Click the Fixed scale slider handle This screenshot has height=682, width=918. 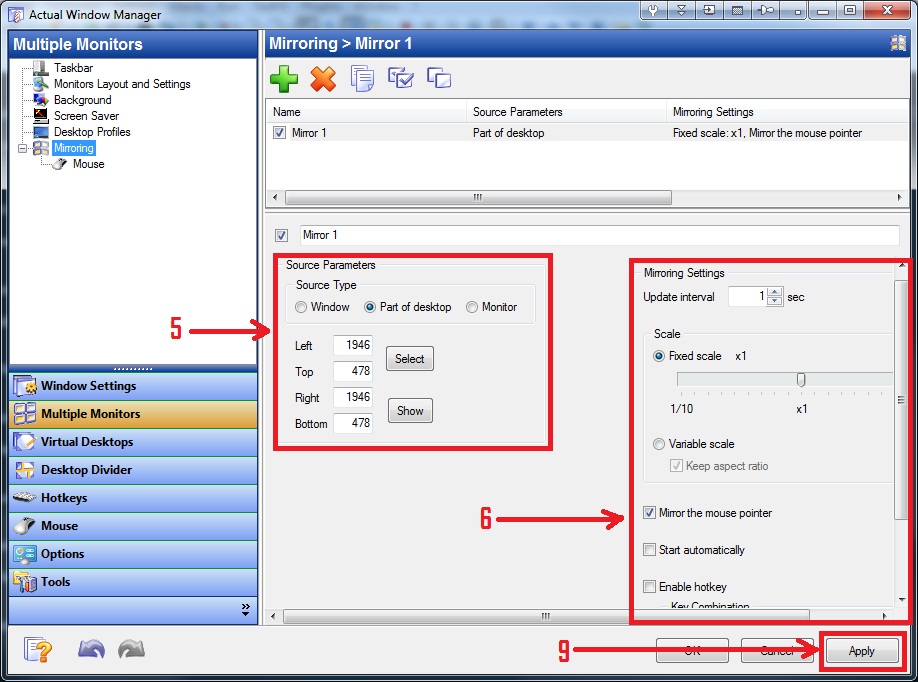801,380
